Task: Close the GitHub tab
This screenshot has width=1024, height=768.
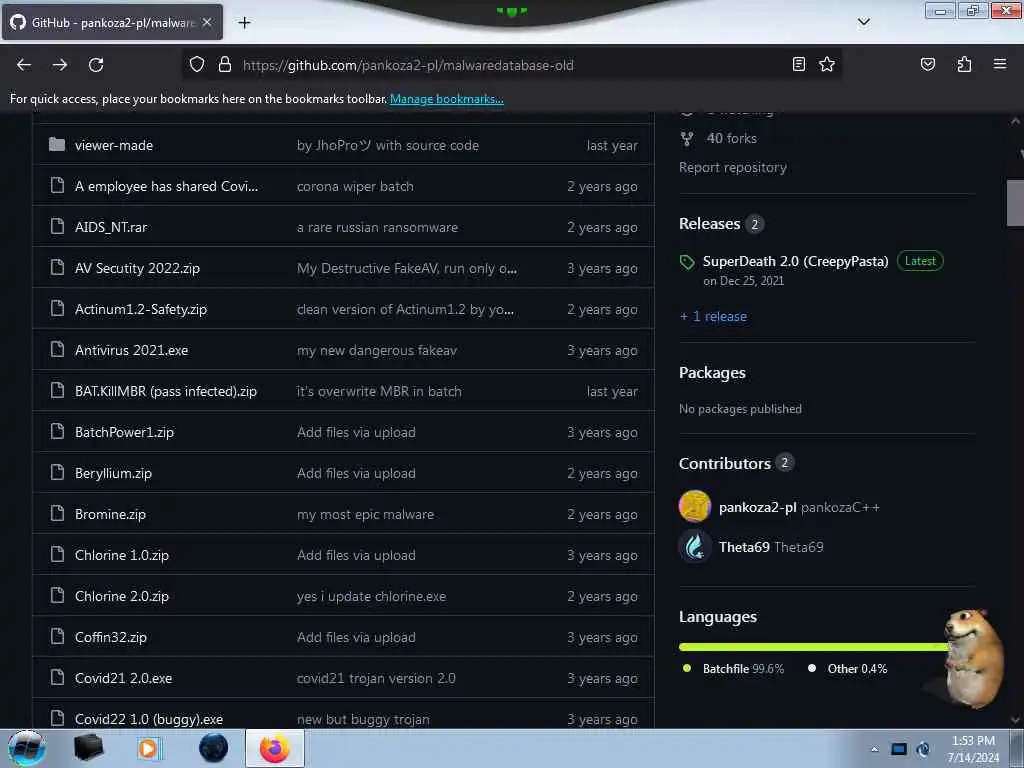Action: pyautogui.click(x=206, y=22)
